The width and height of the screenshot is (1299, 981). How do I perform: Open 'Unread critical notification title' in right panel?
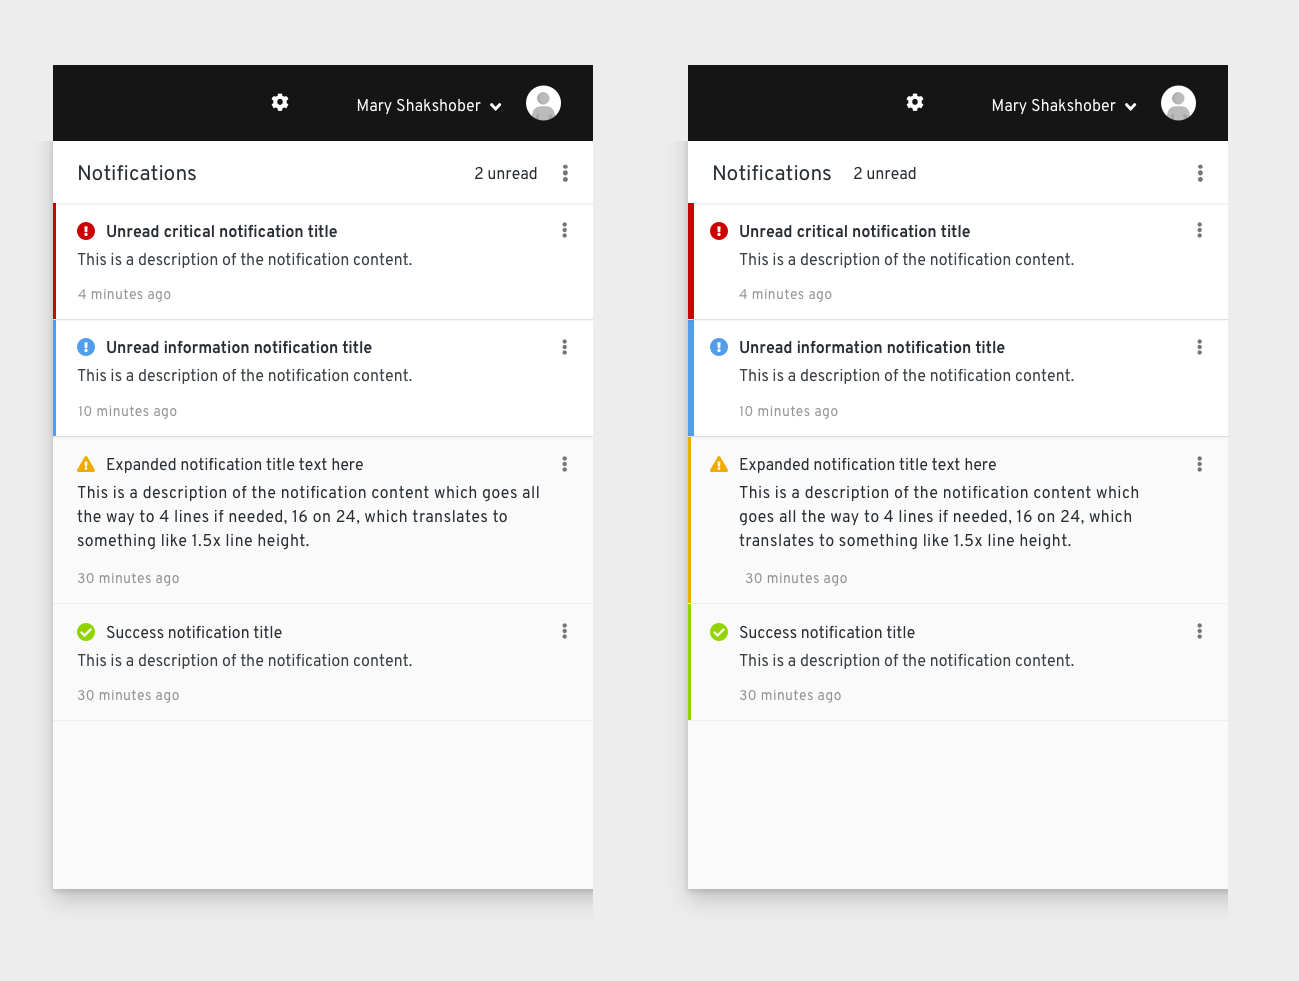(x=855, y=231)
